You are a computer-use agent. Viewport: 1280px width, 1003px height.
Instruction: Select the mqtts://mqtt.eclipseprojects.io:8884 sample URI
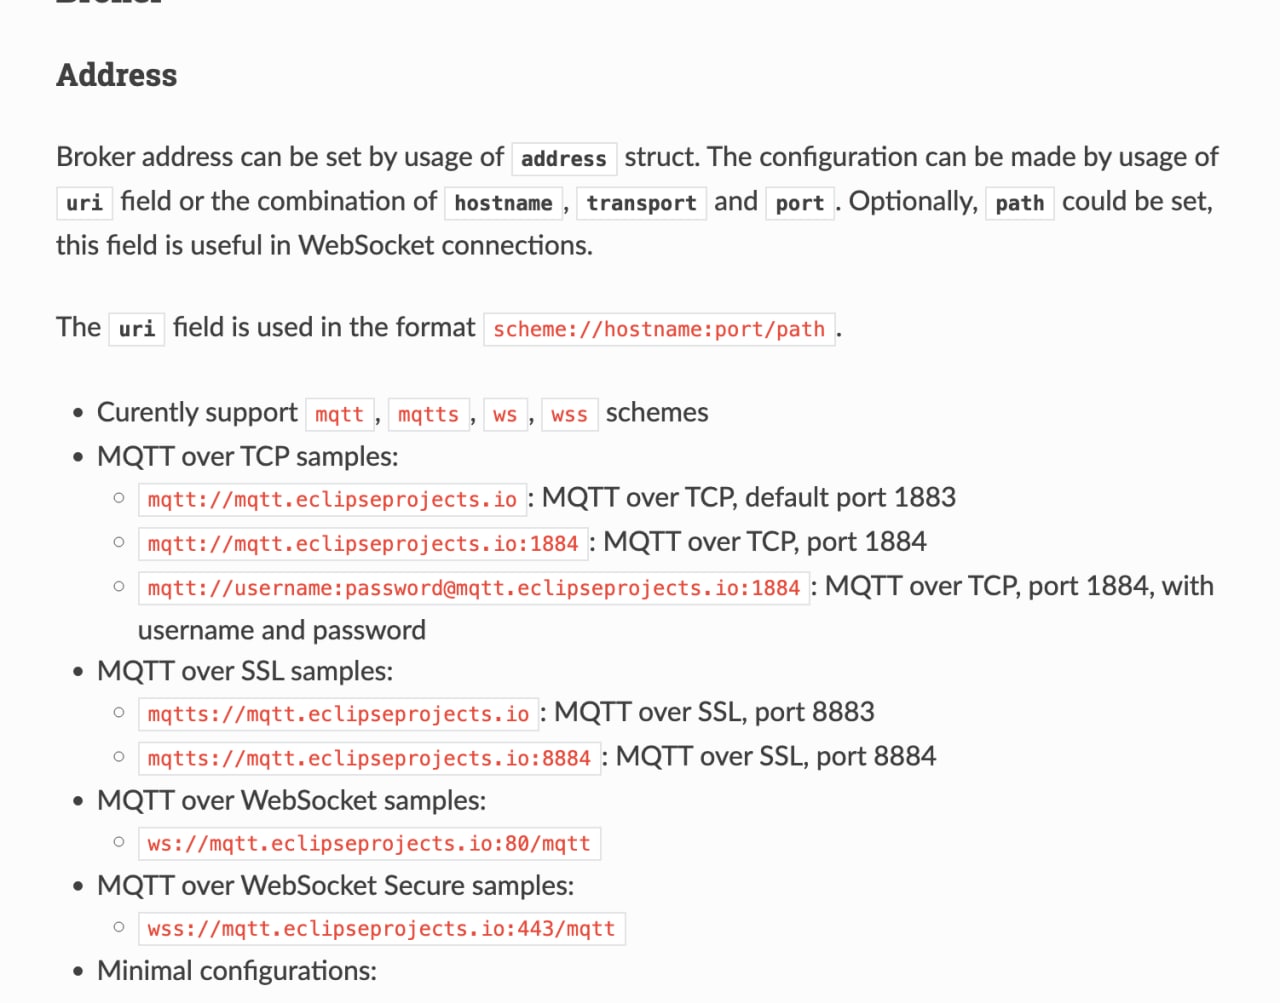[x=369, y=758]
